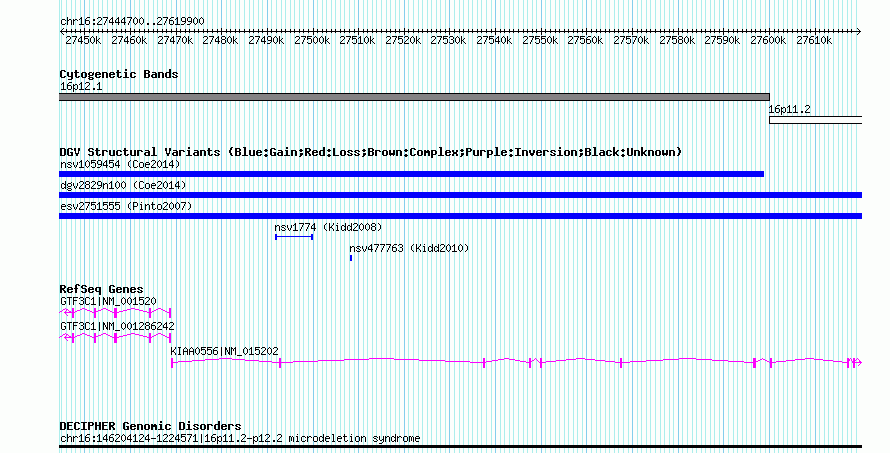This screenshot has width=890, height=453.
Task: Select the 16p11.2 band label
Action: pyautogui.click(x=790, y=110)
